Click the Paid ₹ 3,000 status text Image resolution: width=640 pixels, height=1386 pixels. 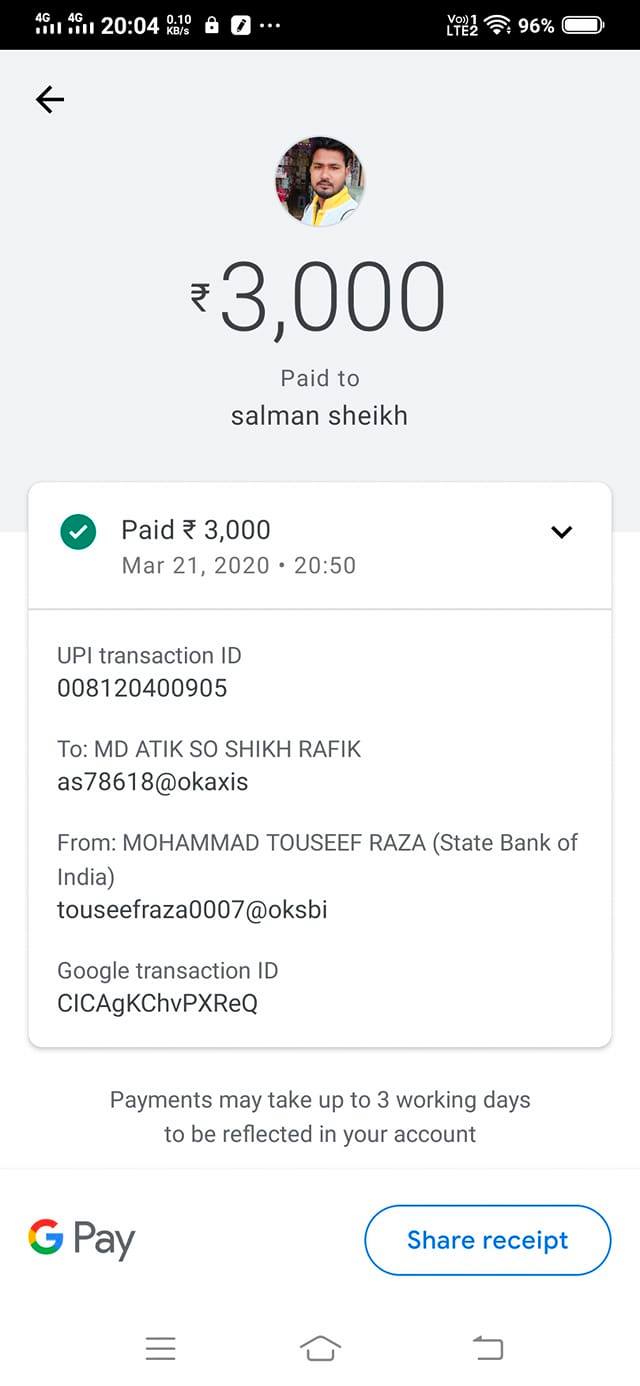click(x=196, y=530)
